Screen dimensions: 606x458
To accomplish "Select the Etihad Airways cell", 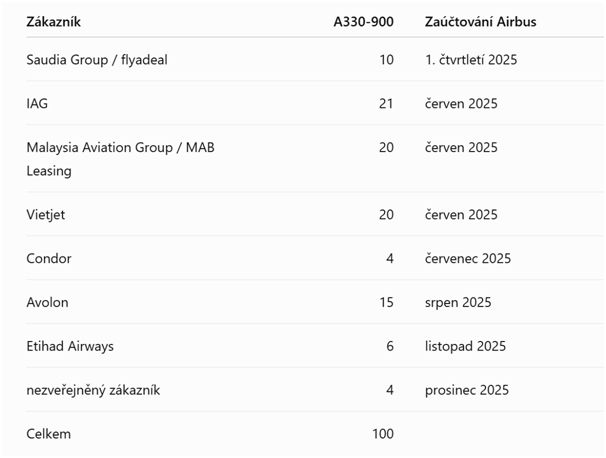I will click(70, 346).
